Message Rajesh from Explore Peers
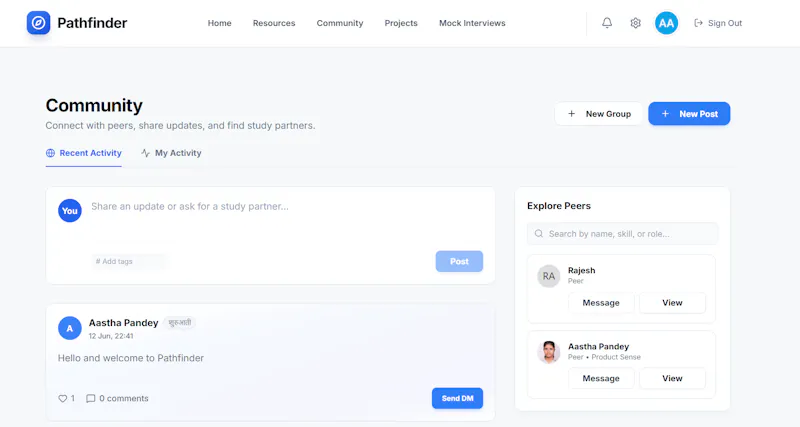Image resolution: width=800 pixels, height=427 pixels. pos(601,303)
